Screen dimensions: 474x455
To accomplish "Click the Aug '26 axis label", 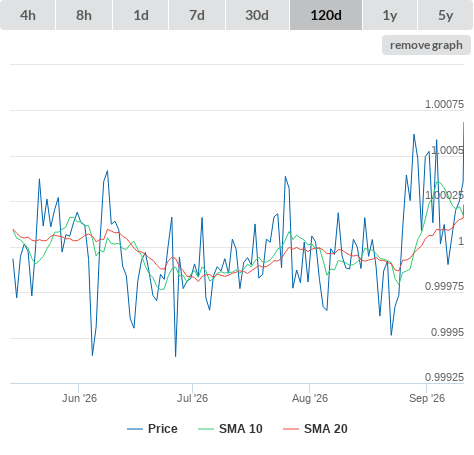I will [x=310, y=398].
